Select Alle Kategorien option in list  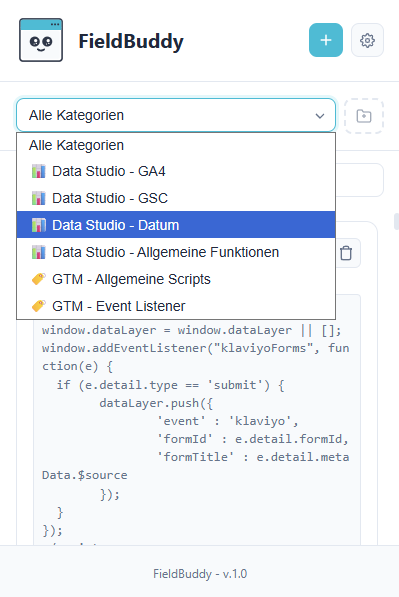pos(176,145)
